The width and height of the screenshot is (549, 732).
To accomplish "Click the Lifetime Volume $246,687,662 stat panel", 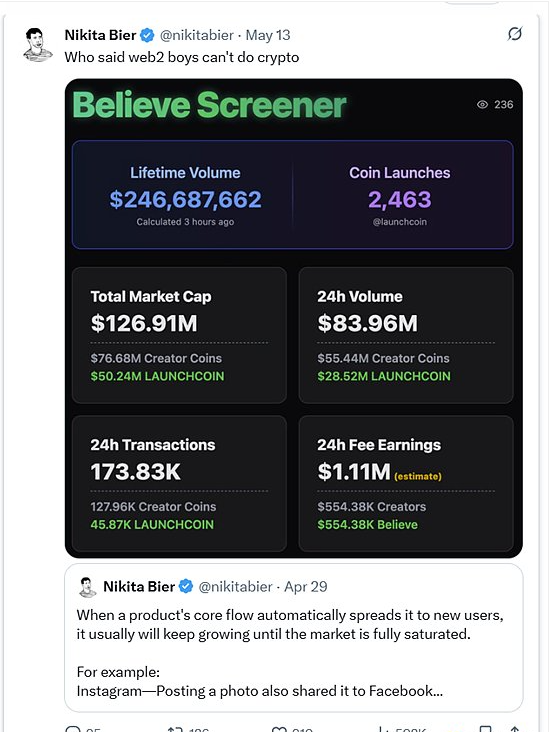I will 185,195.
